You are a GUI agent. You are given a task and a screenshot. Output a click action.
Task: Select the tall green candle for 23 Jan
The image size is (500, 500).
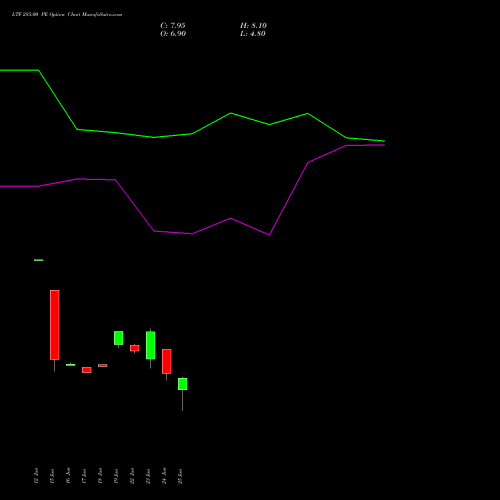pos(151,345)
